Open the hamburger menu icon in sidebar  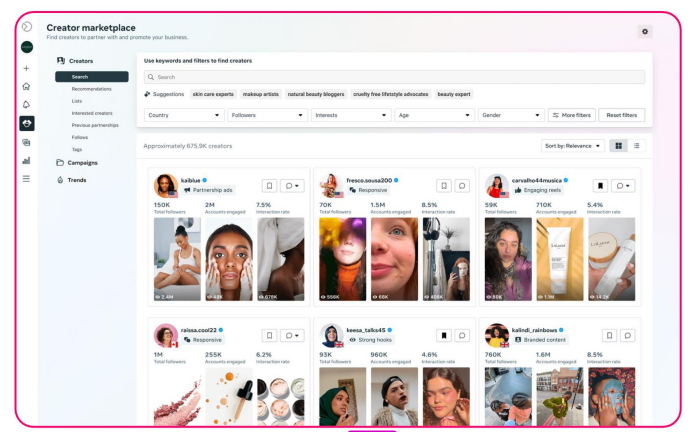[27, 179]
